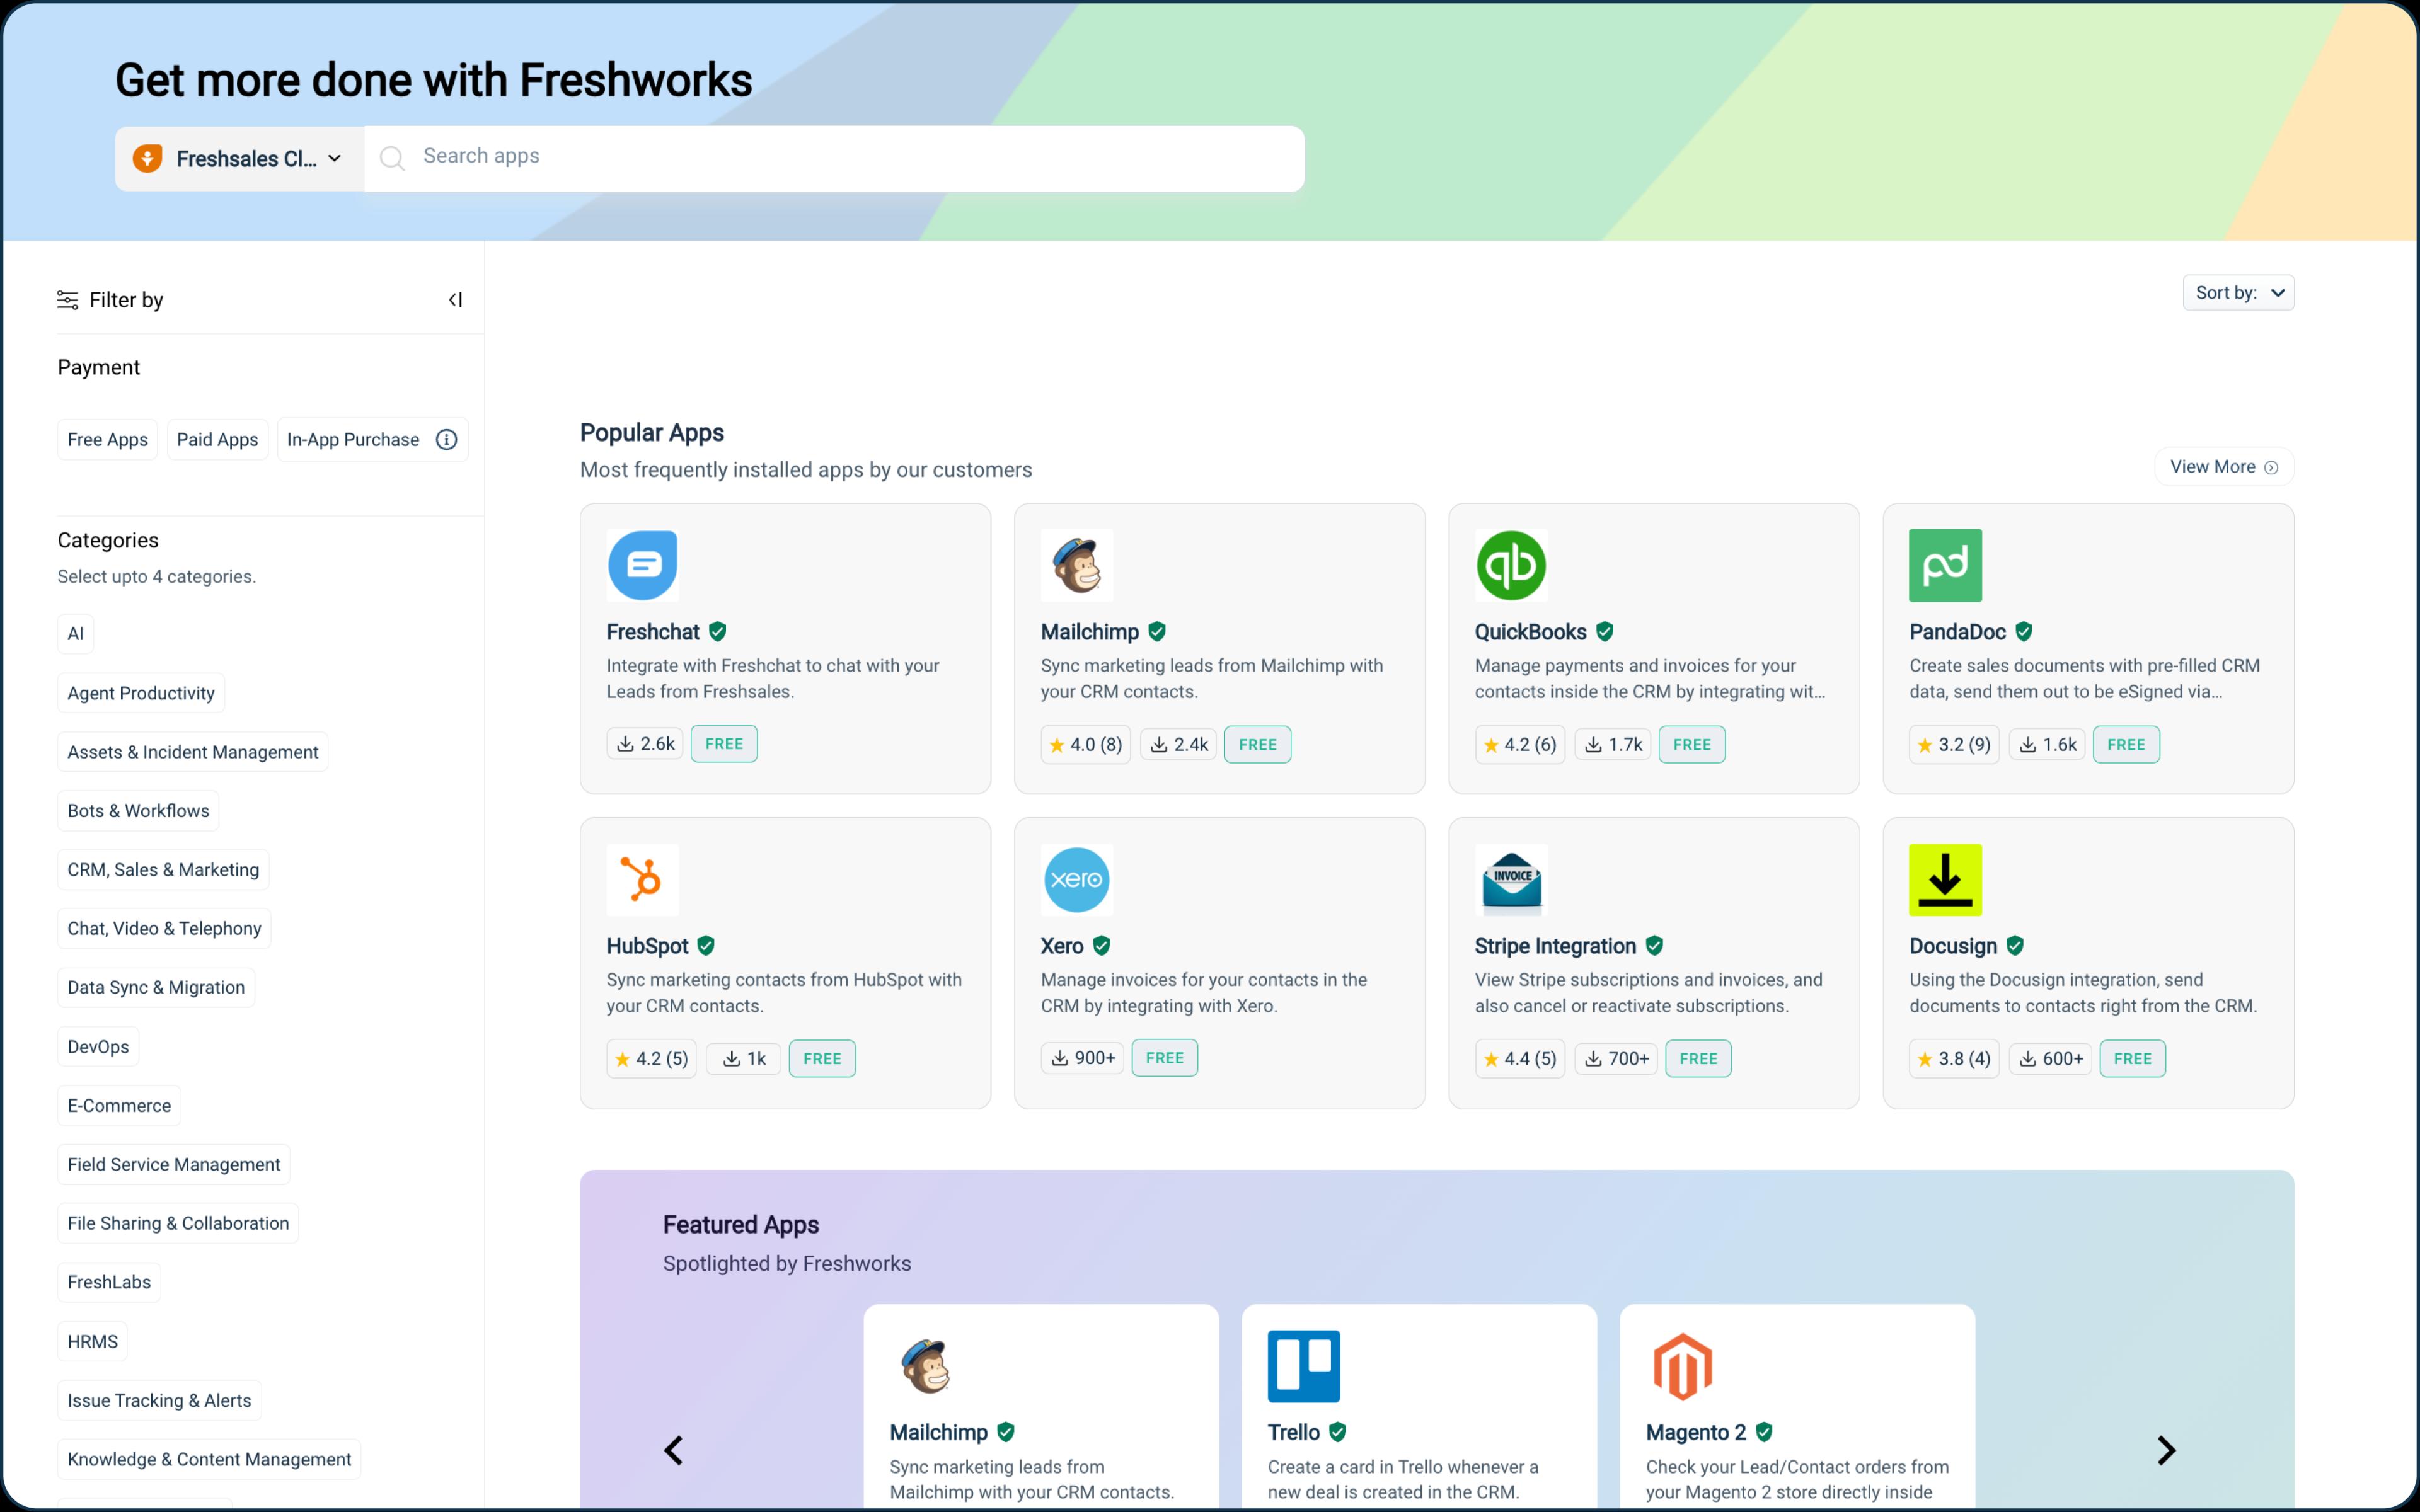
Task: Toggle the In-App Purchase filter
Action: click(x=372, y=440)
